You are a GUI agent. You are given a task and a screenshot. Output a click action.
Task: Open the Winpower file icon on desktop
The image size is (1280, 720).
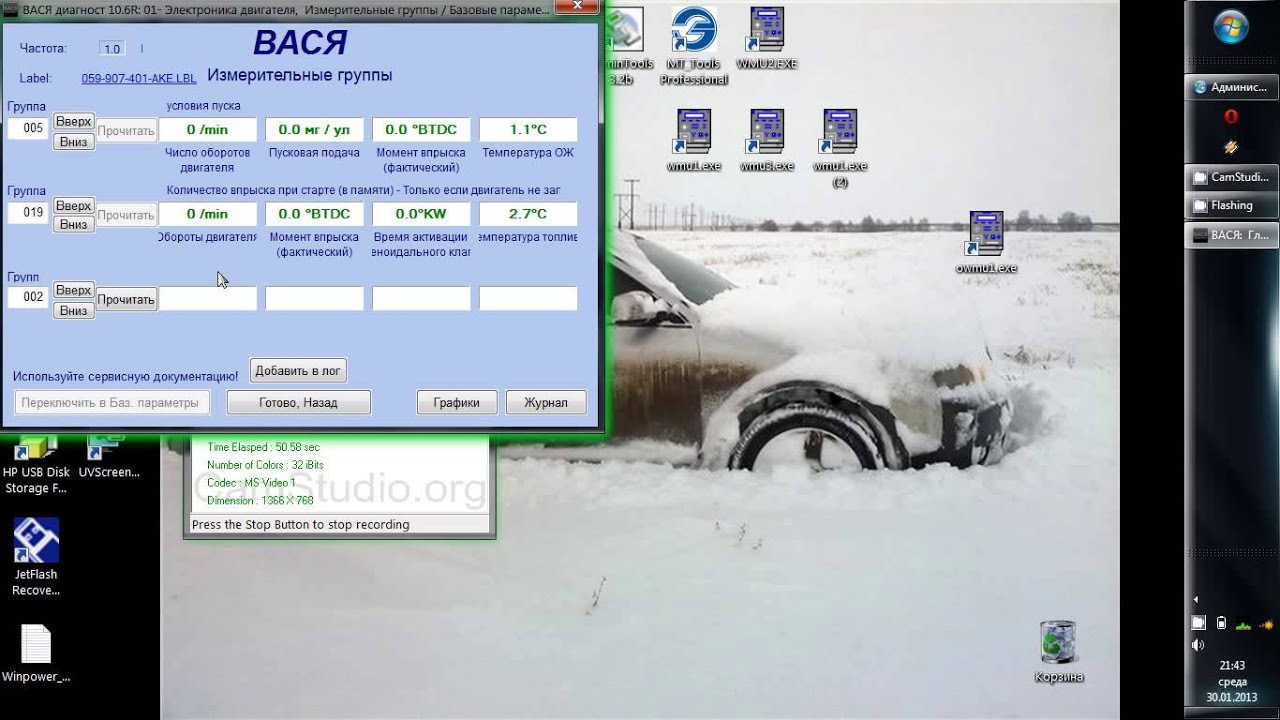point(36,655)
